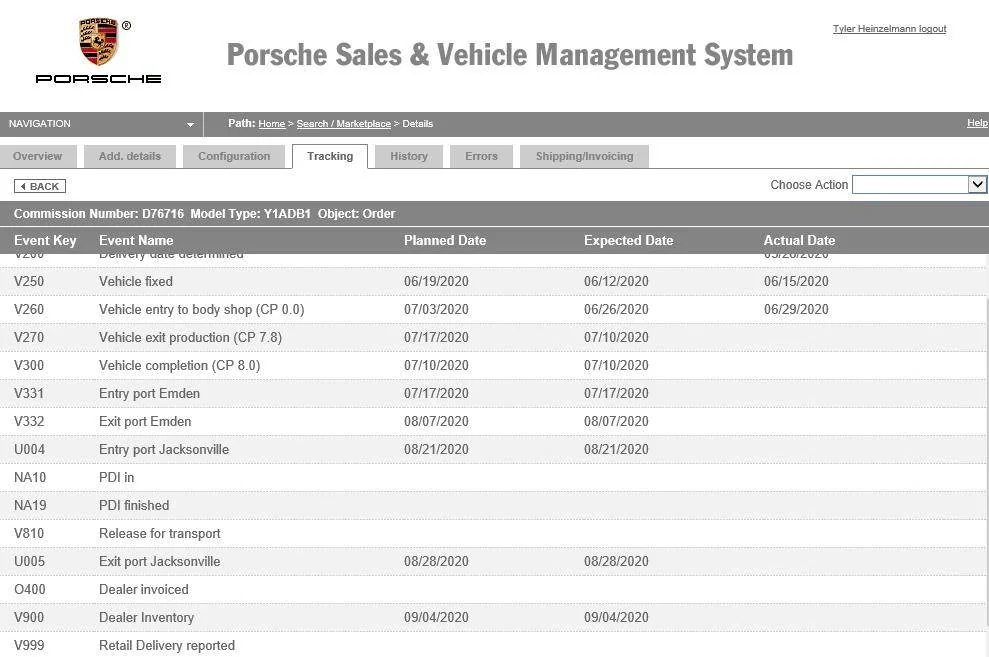This screenshot has width=989, height=657.
Task: Click expected date 06/26/2020
Action: [616, 310]
